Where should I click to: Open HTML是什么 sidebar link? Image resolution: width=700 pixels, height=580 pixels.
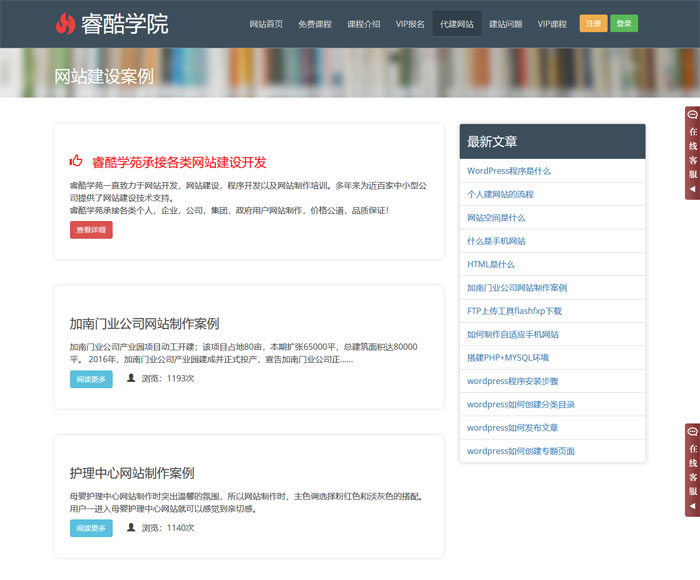(x=491, y=264)
